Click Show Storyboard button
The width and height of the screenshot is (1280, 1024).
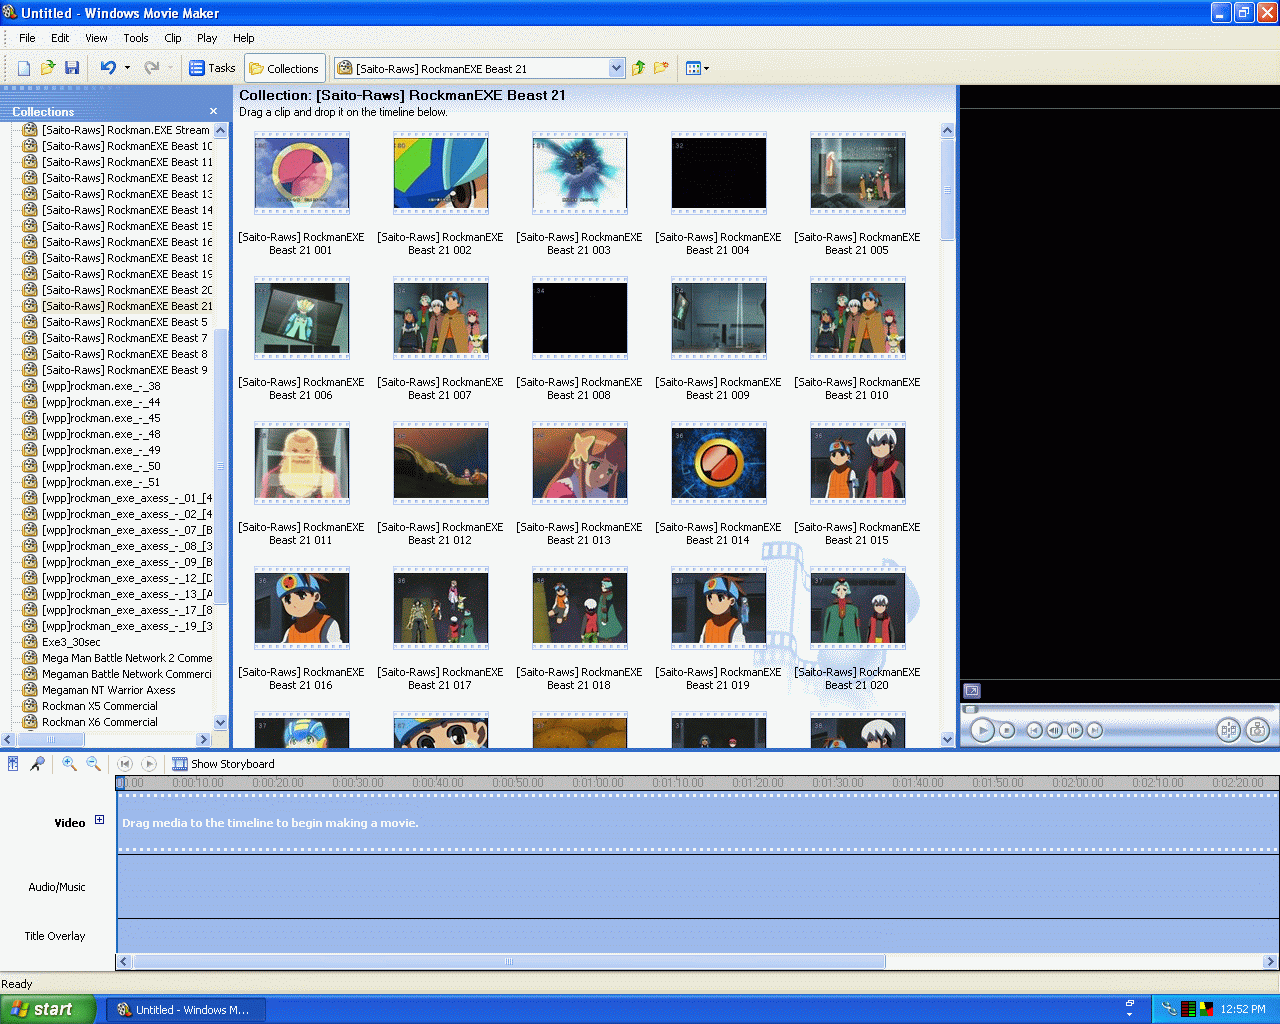pos(223,763)
